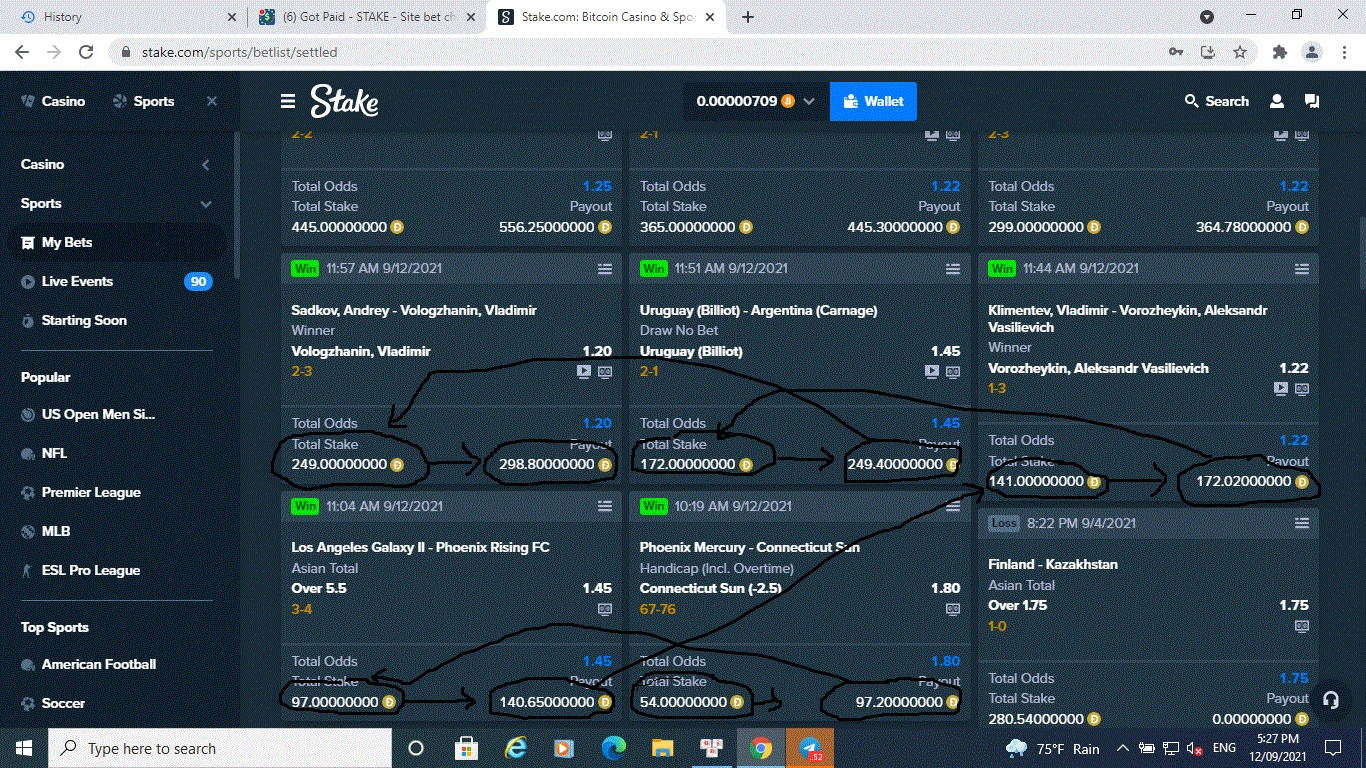Open options menu on Phoenix Mercury bet
Screen dimensions: 1366x768
pos(953,506)
